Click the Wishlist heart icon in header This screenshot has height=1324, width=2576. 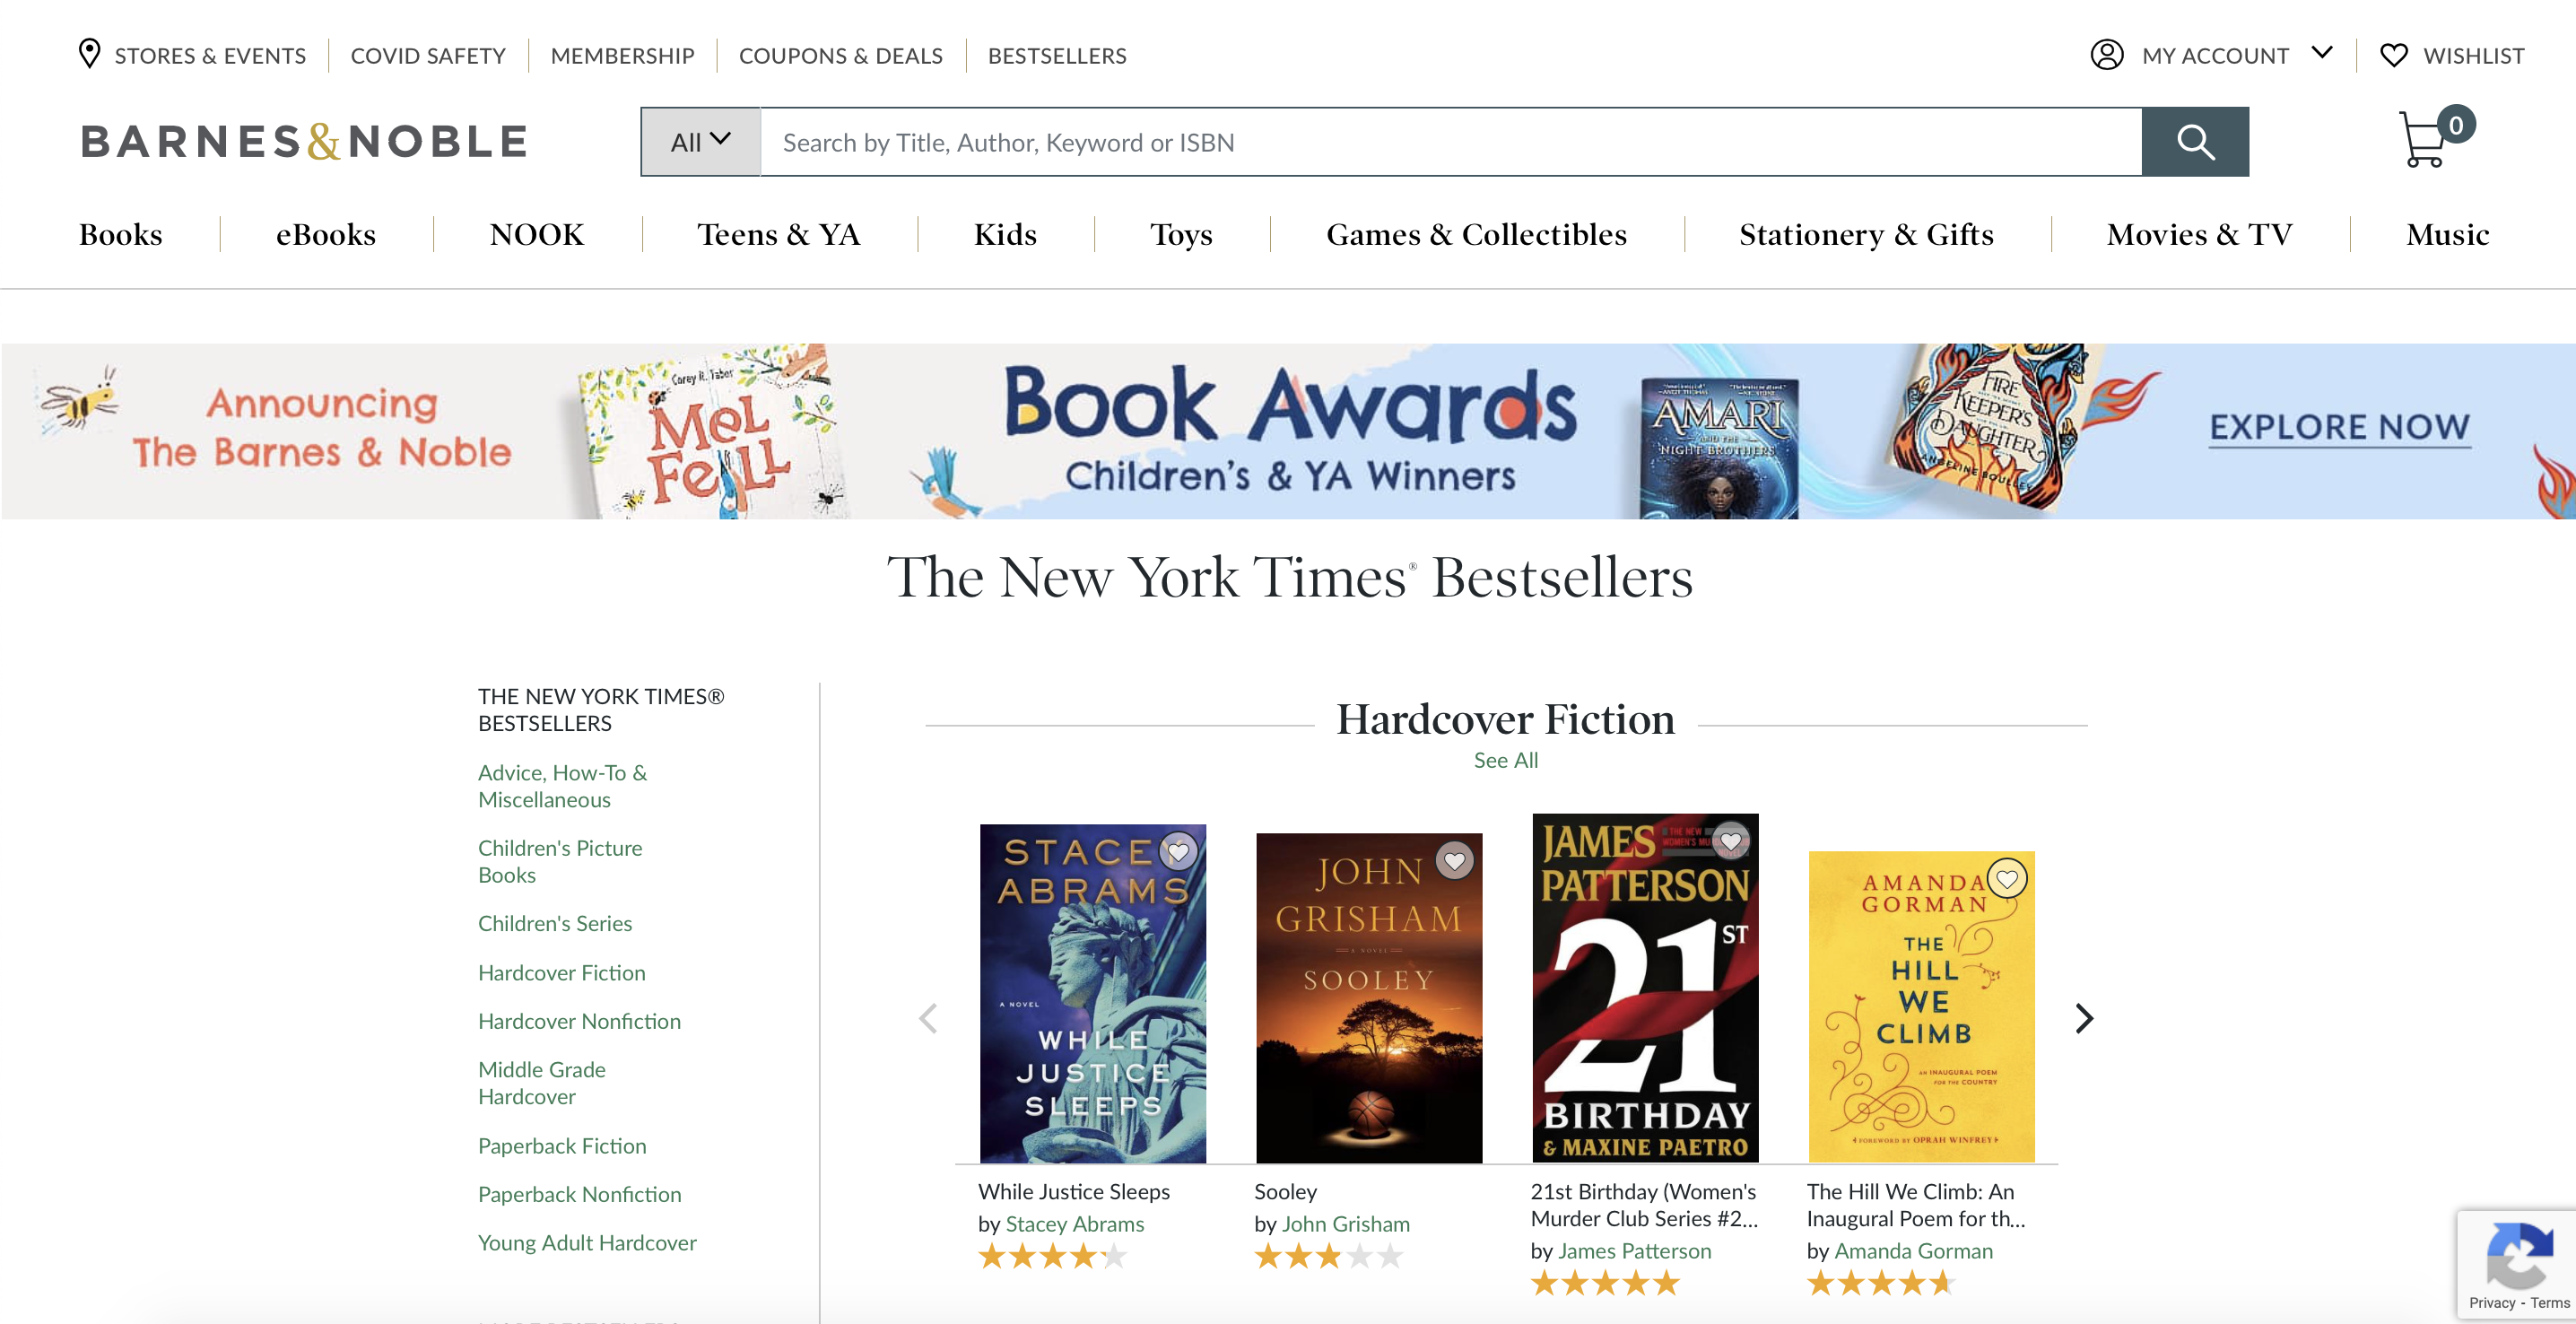click(x=2393, y=55)
